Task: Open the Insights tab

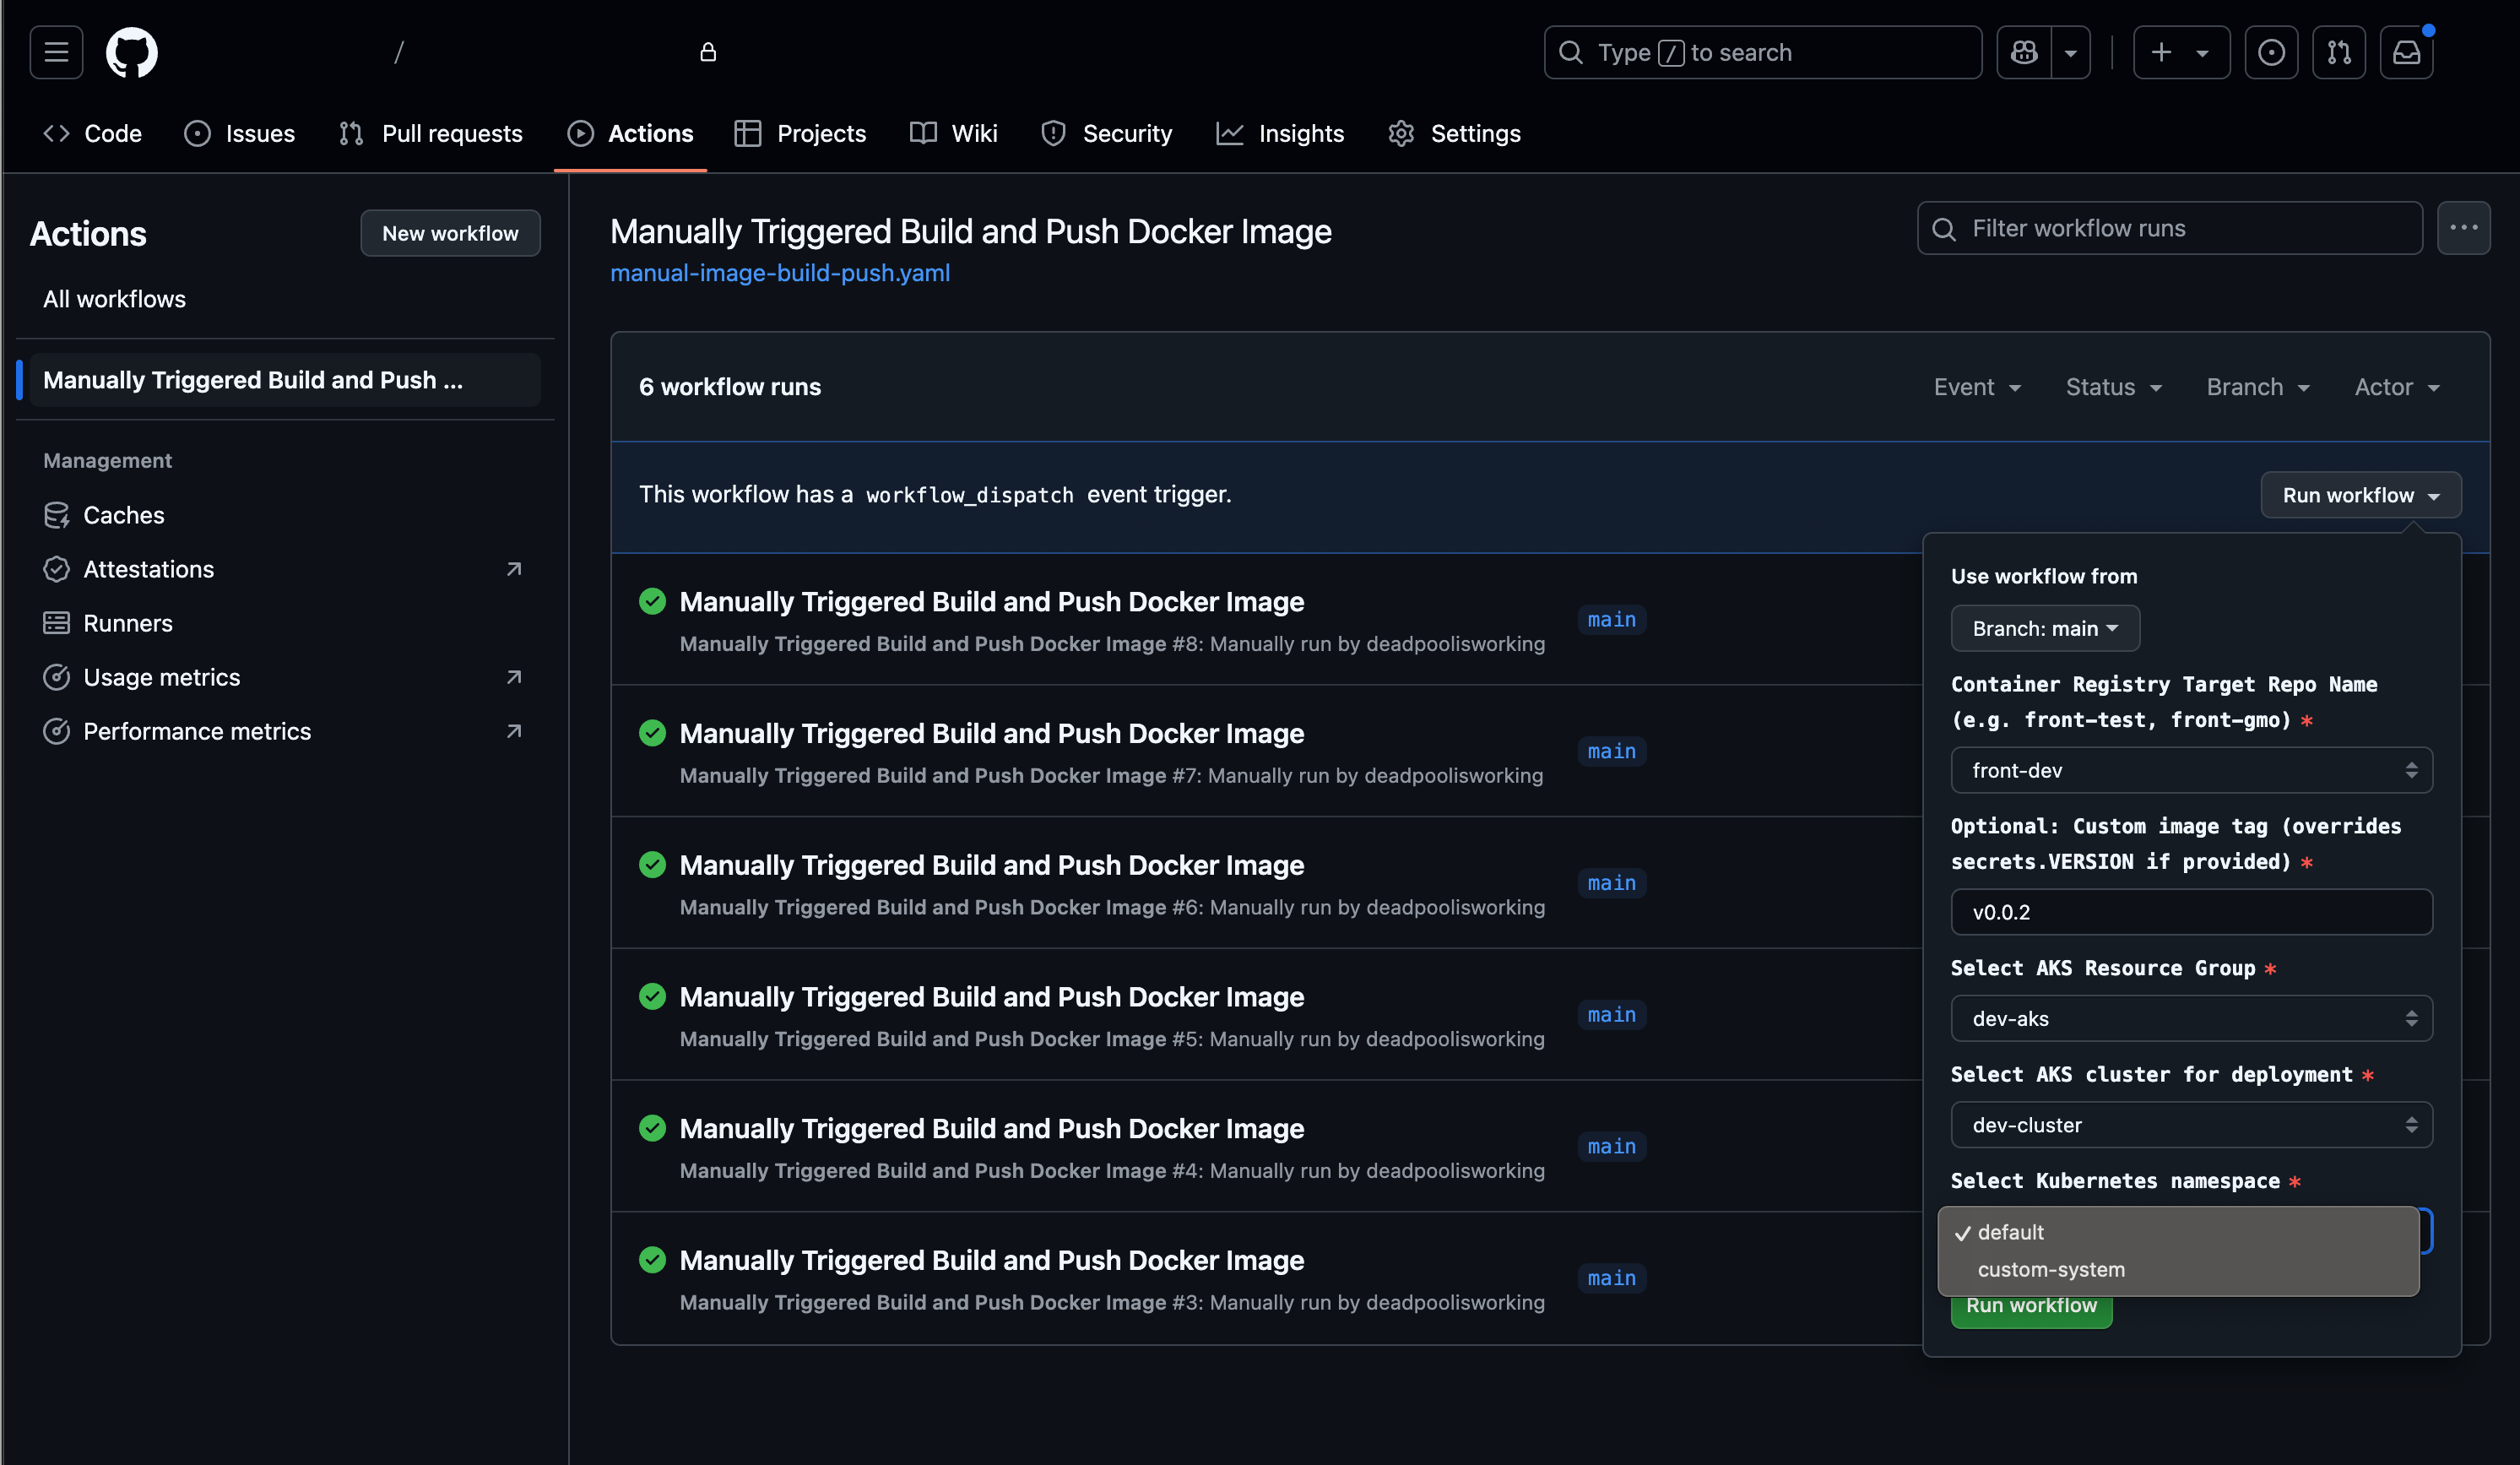Action: point(1280,133)
